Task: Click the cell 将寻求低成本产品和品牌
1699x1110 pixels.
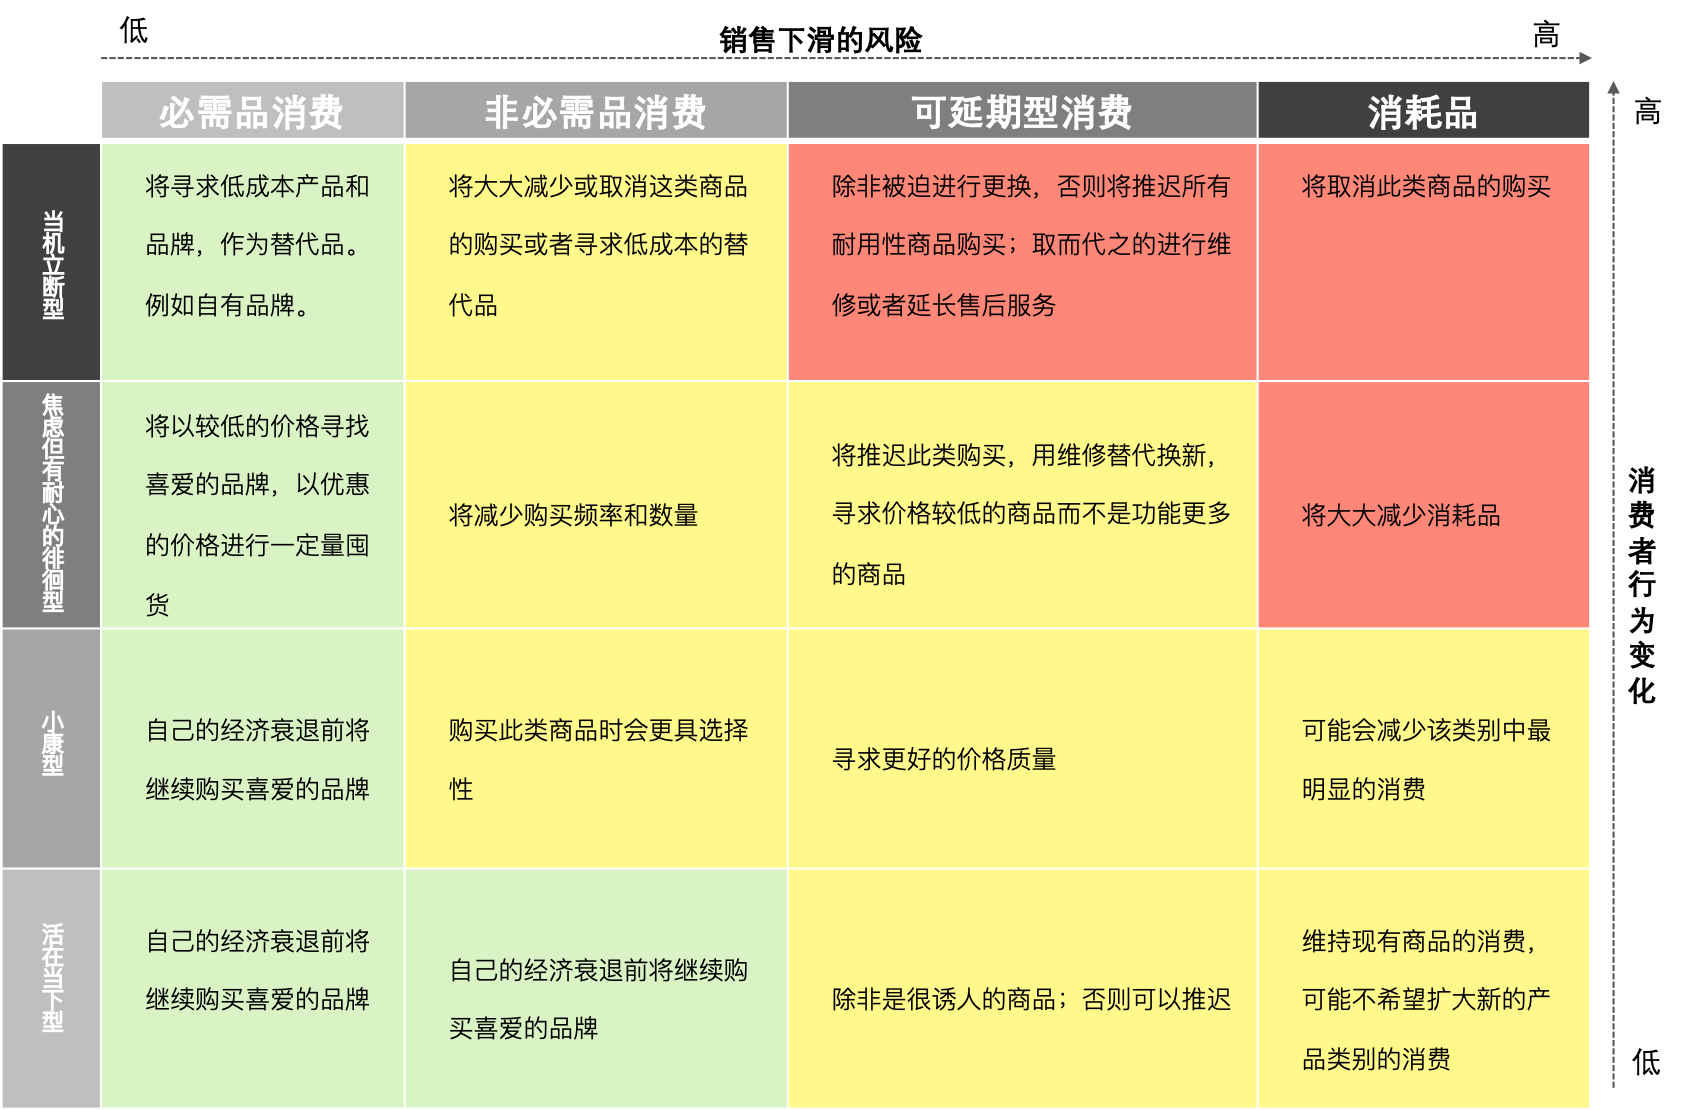Action: click(253, 262)
